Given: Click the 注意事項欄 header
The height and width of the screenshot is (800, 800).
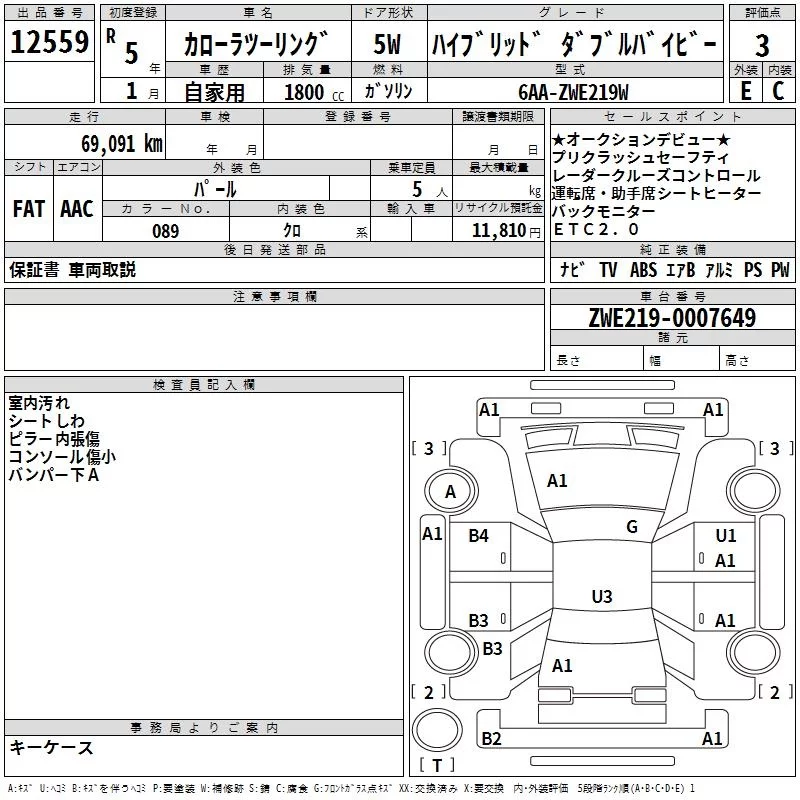Looking at the screenshot, I should click(x=274, y=296).
